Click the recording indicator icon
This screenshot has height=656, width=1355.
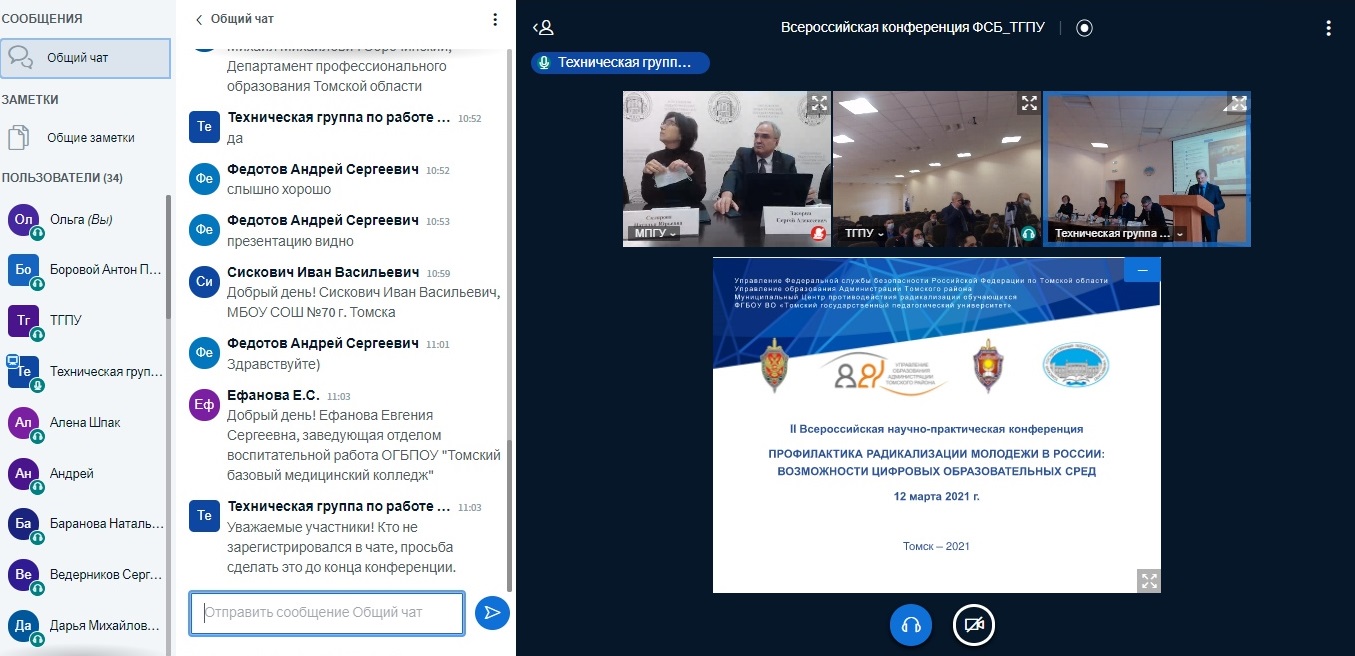[x=1084, y=28]
